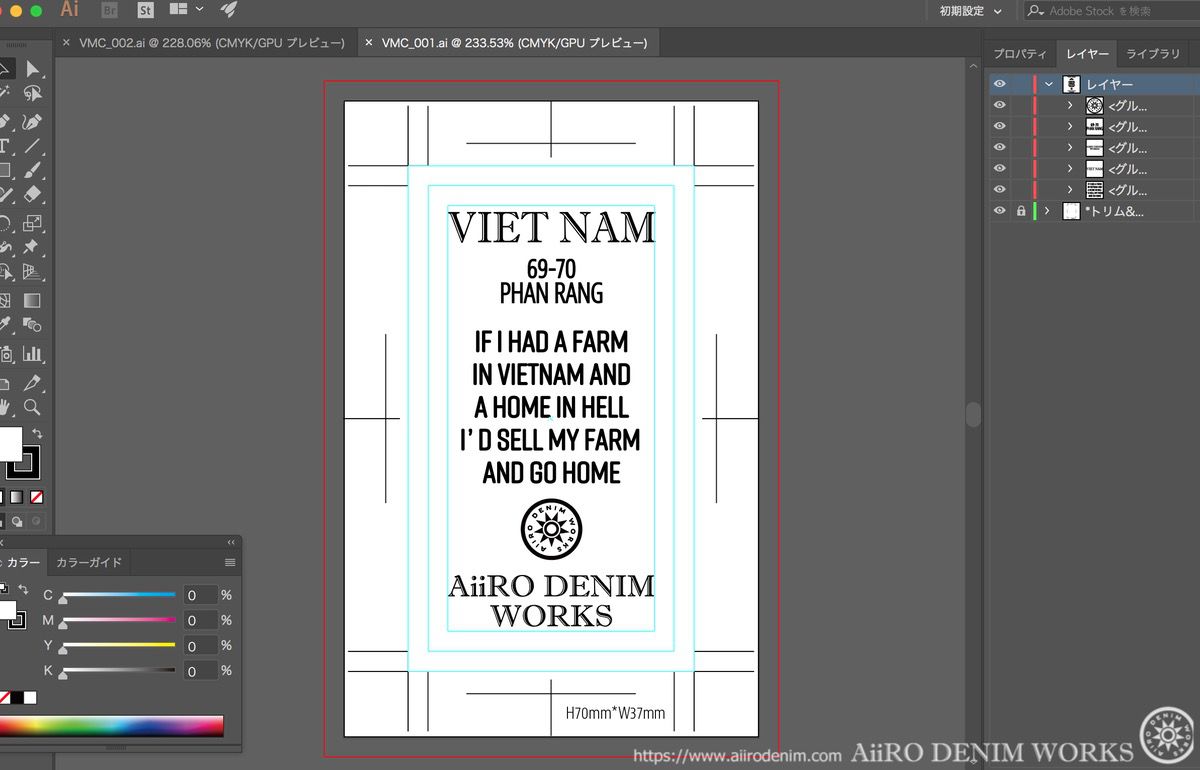
Task: Pick a color from the spectrum bar
Action: pyautogui.click(x=111, y=726)
